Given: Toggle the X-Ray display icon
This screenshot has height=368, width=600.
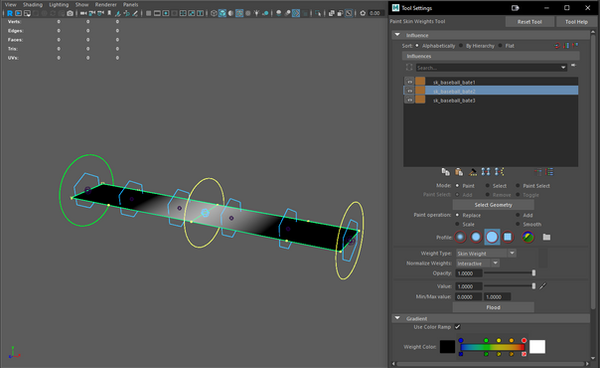Looking at the screenshot, I should coord(332,13).
